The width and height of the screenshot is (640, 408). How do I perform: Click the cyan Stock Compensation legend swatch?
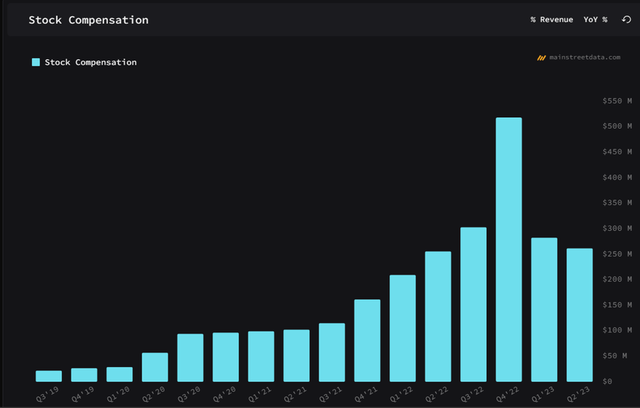(36, 62)
